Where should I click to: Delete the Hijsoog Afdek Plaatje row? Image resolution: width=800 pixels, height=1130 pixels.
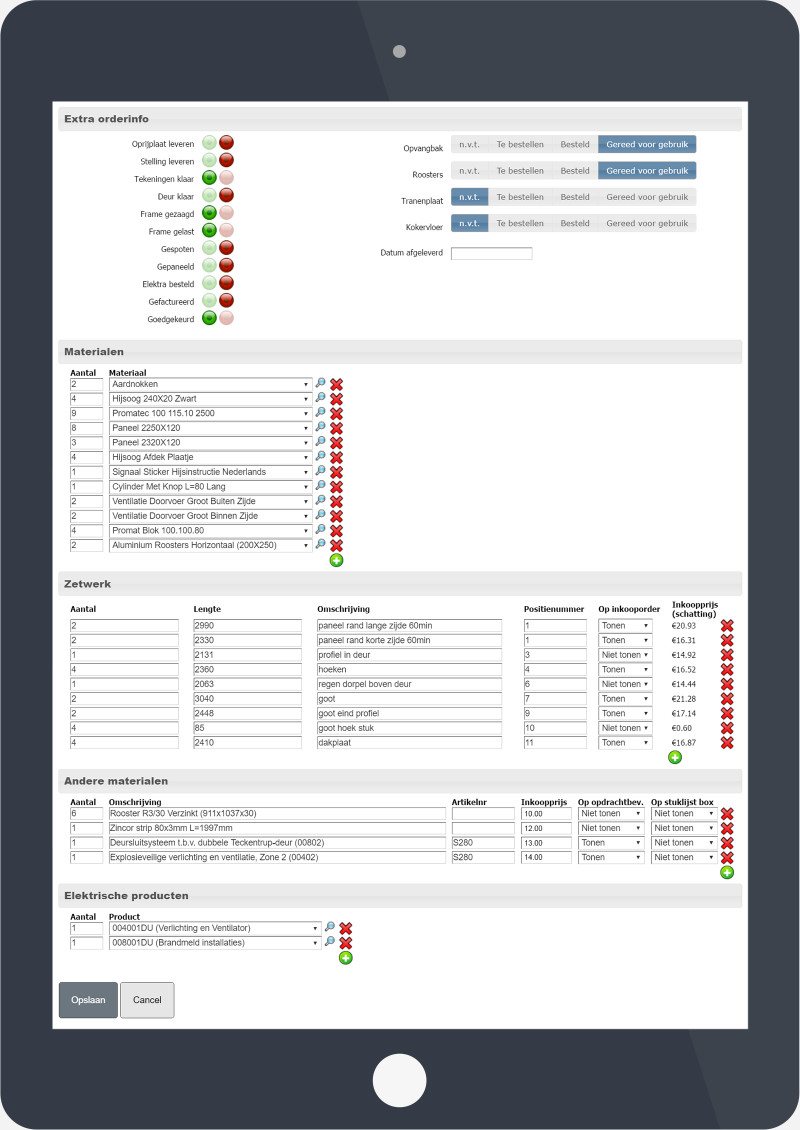(337, 458)
